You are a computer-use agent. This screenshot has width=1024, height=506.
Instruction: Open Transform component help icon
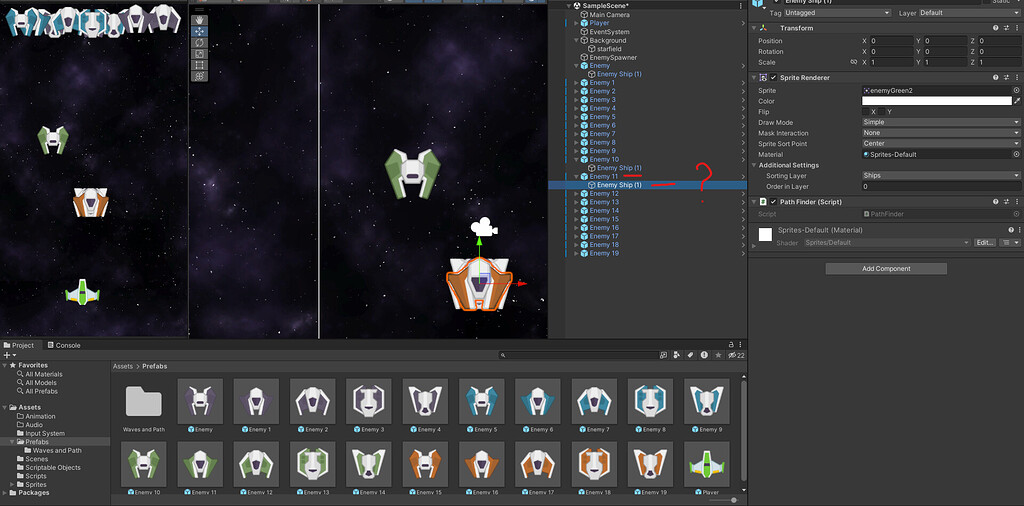(x=996, y=28)
